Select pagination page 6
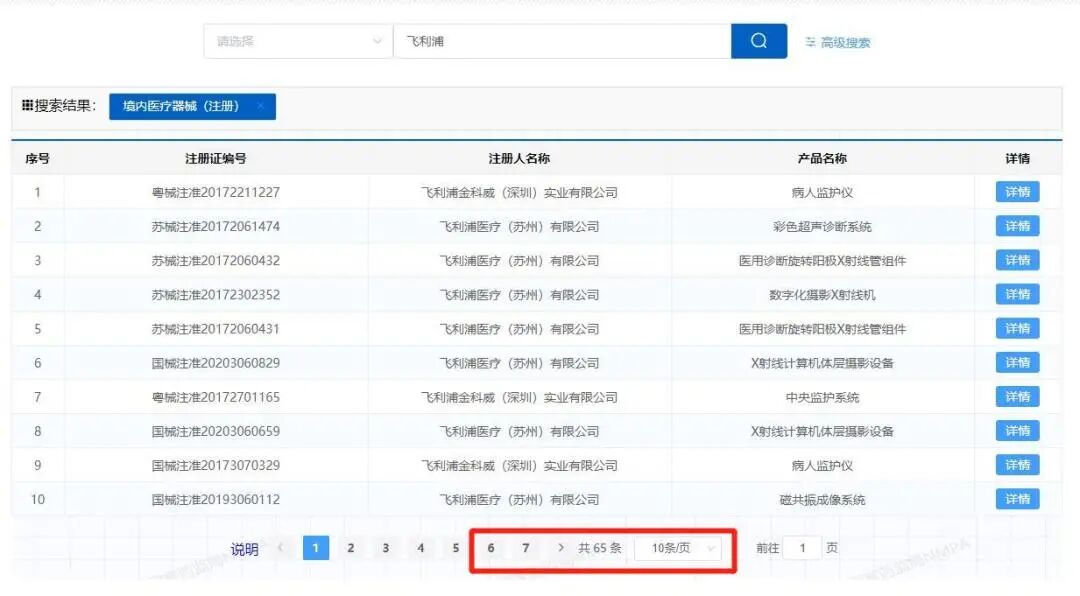The image size is (1080, 596). coord(491,548)
